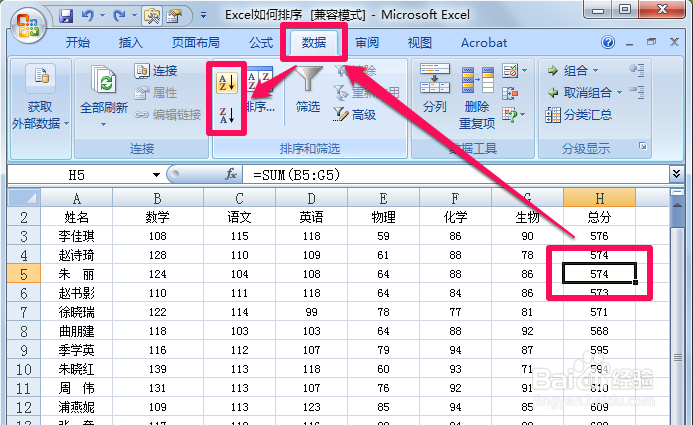Click the 属性 properties button
Viewport: 693px width, 425px height.
(156, 93)
